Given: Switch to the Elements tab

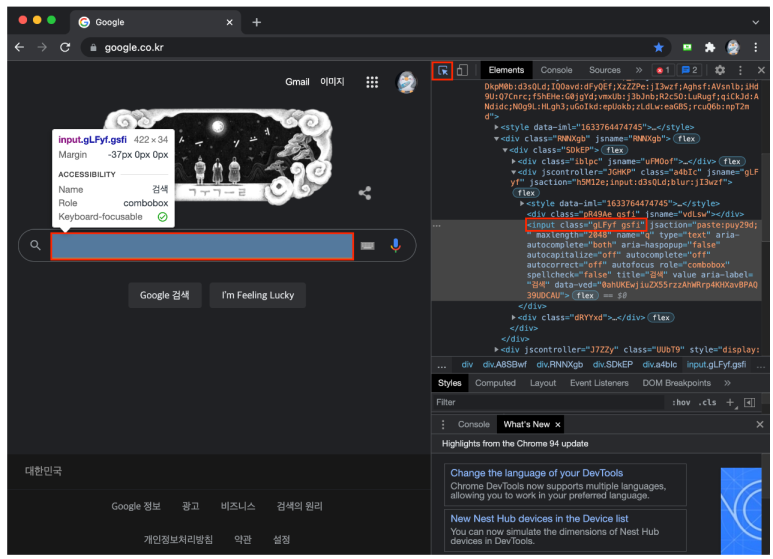Looking at the screenshot, I should (506, 70).
